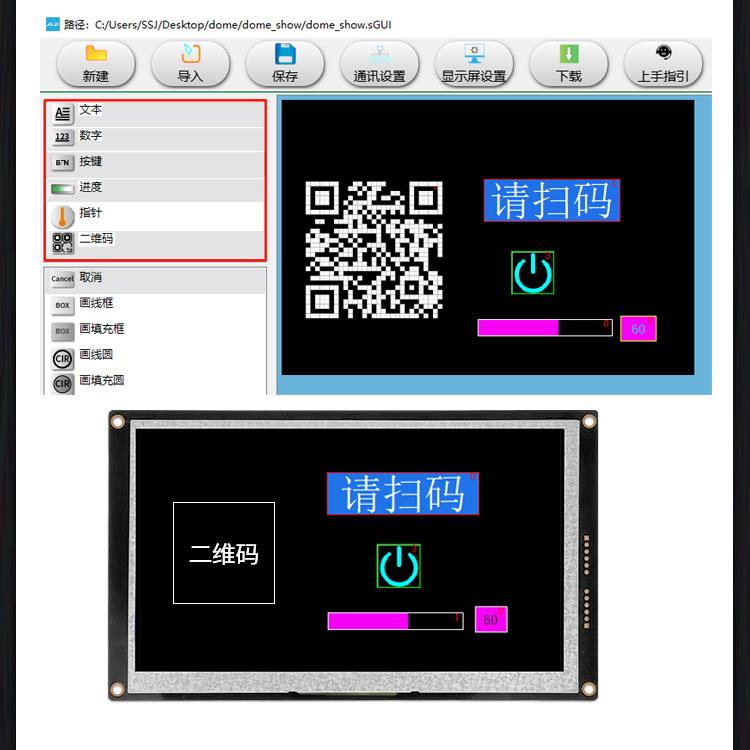
Task: Save the project with 保存 button
Action: [x=285, y=64]
